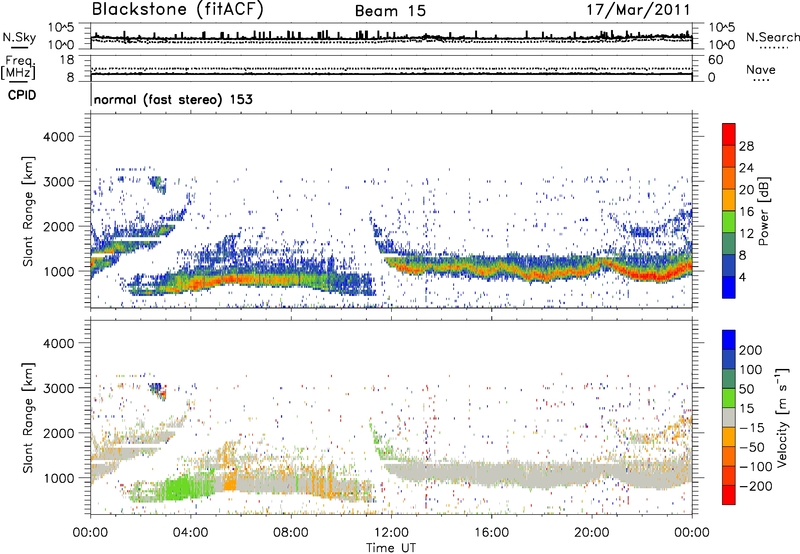Click the '1000' tick in velocity panel
This screenshot has height=554, width=800.
tap(58, 478)
